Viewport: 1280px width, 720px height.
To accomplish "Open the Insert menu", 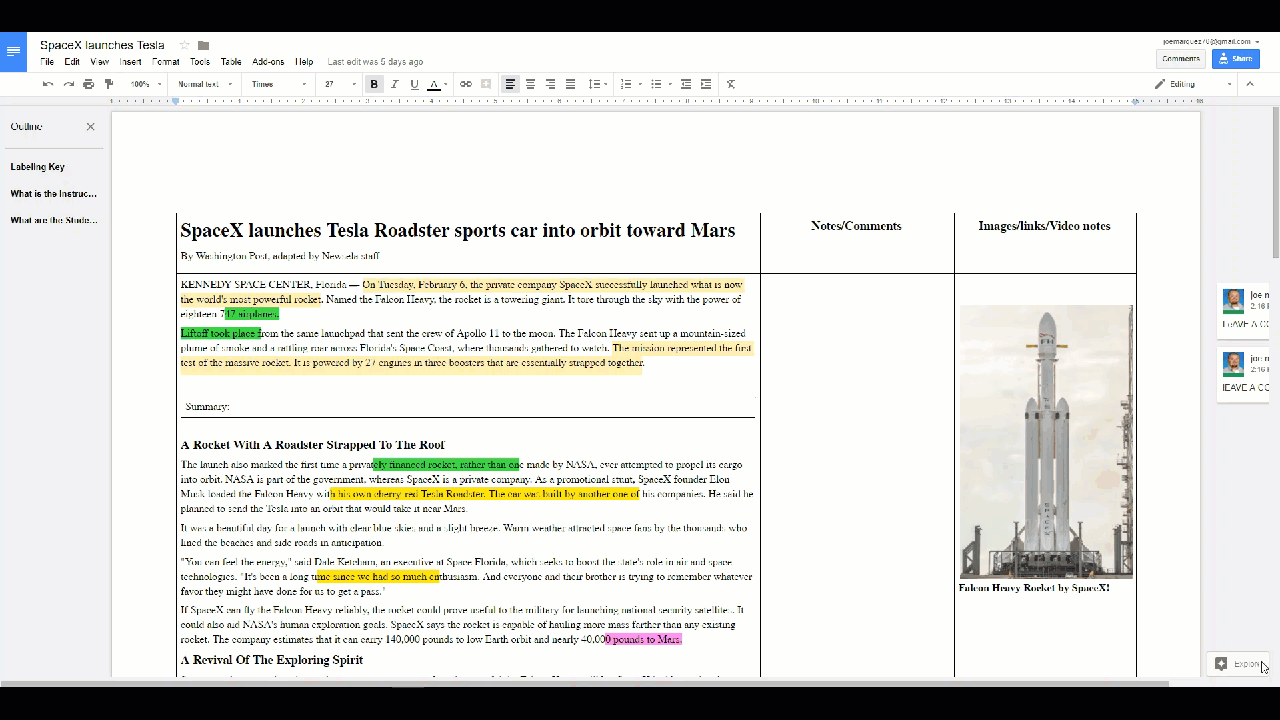I will (131, 62).
